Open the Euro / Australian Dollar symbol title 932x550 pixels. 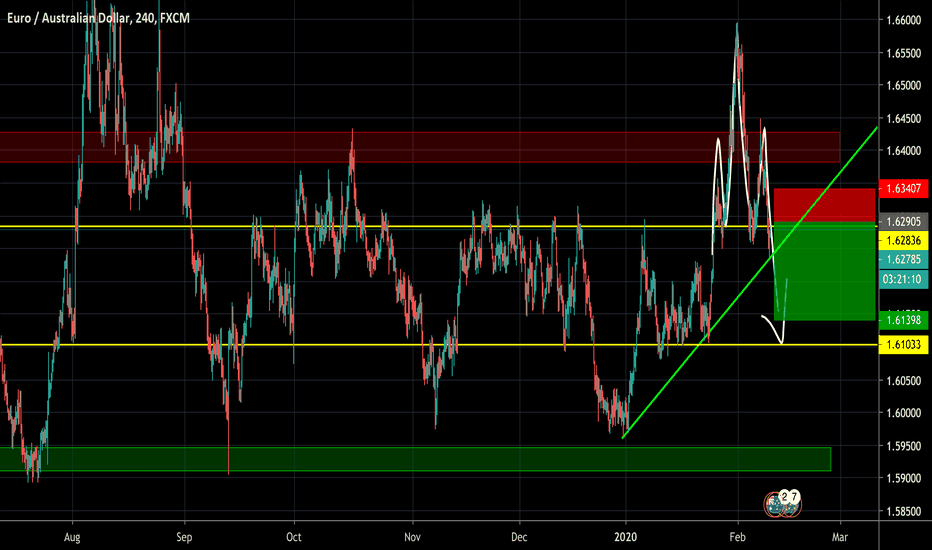[x=98, y=18]
